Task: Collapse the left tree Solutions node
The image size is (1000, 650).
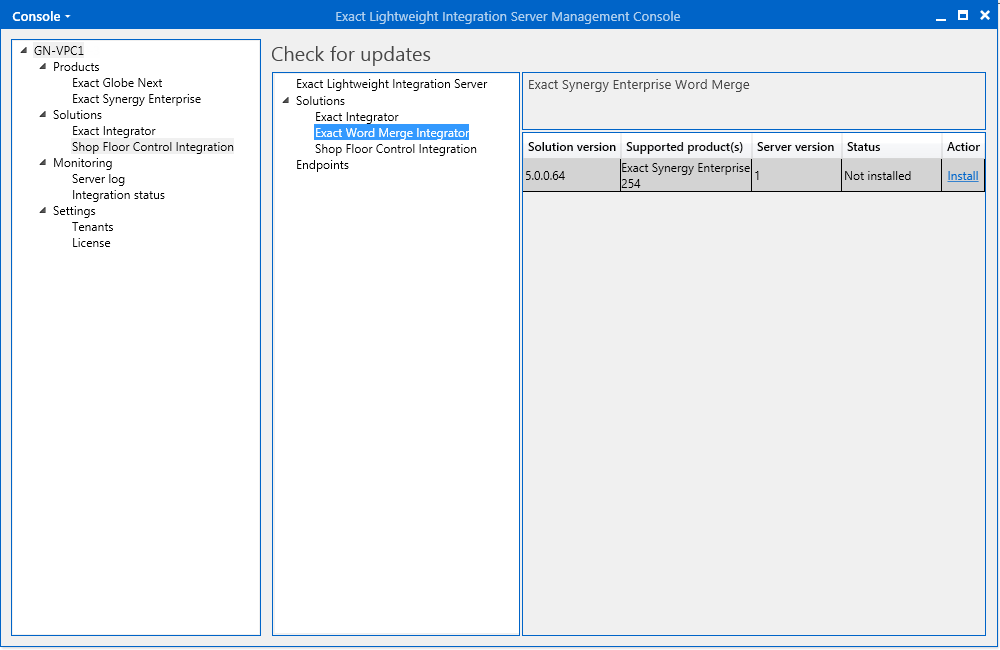Action: (x=43, y=114)
